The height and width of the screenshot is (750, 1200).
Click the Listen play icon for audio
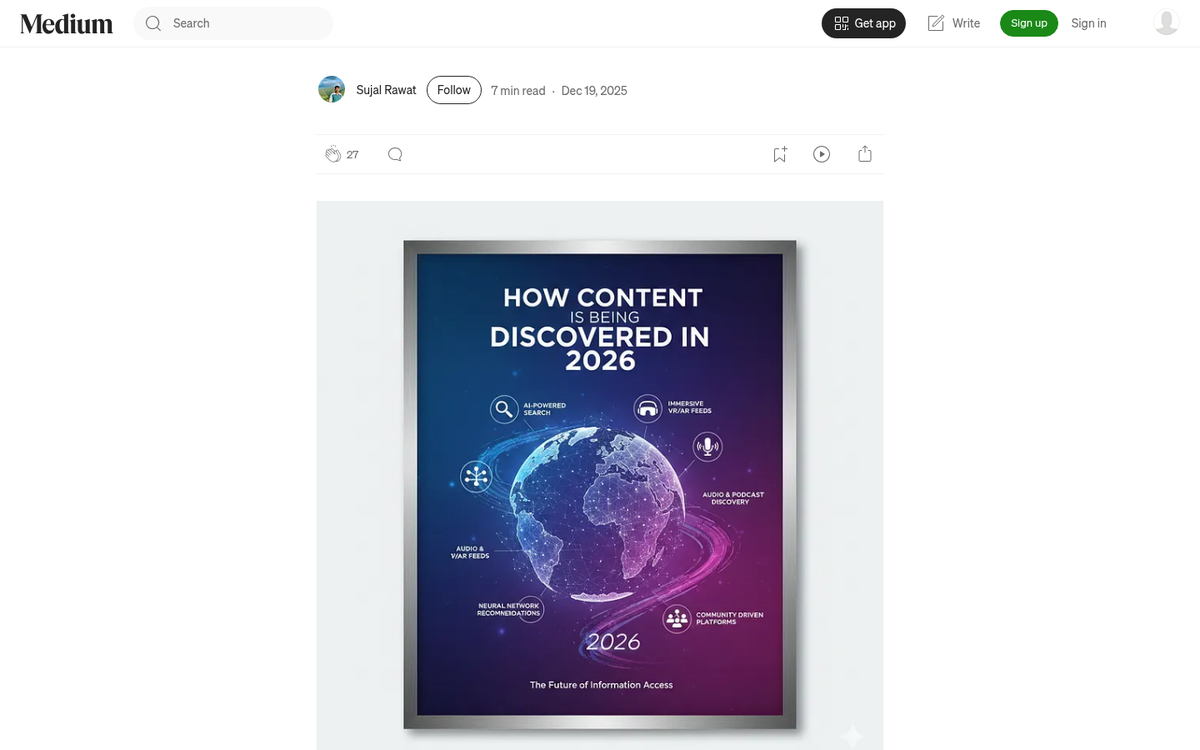click(821, 153)
